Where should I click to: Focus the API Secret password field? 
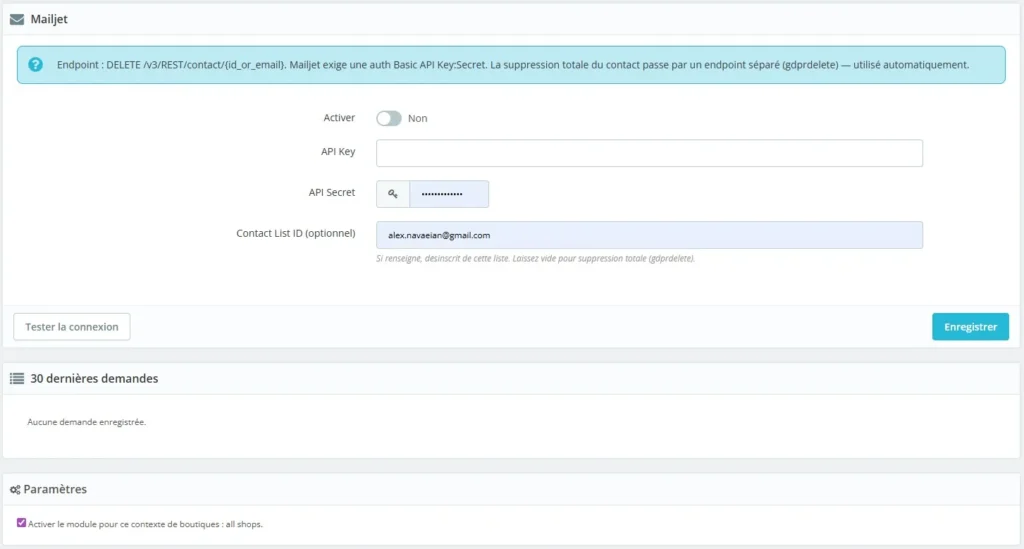click(449, 194)
